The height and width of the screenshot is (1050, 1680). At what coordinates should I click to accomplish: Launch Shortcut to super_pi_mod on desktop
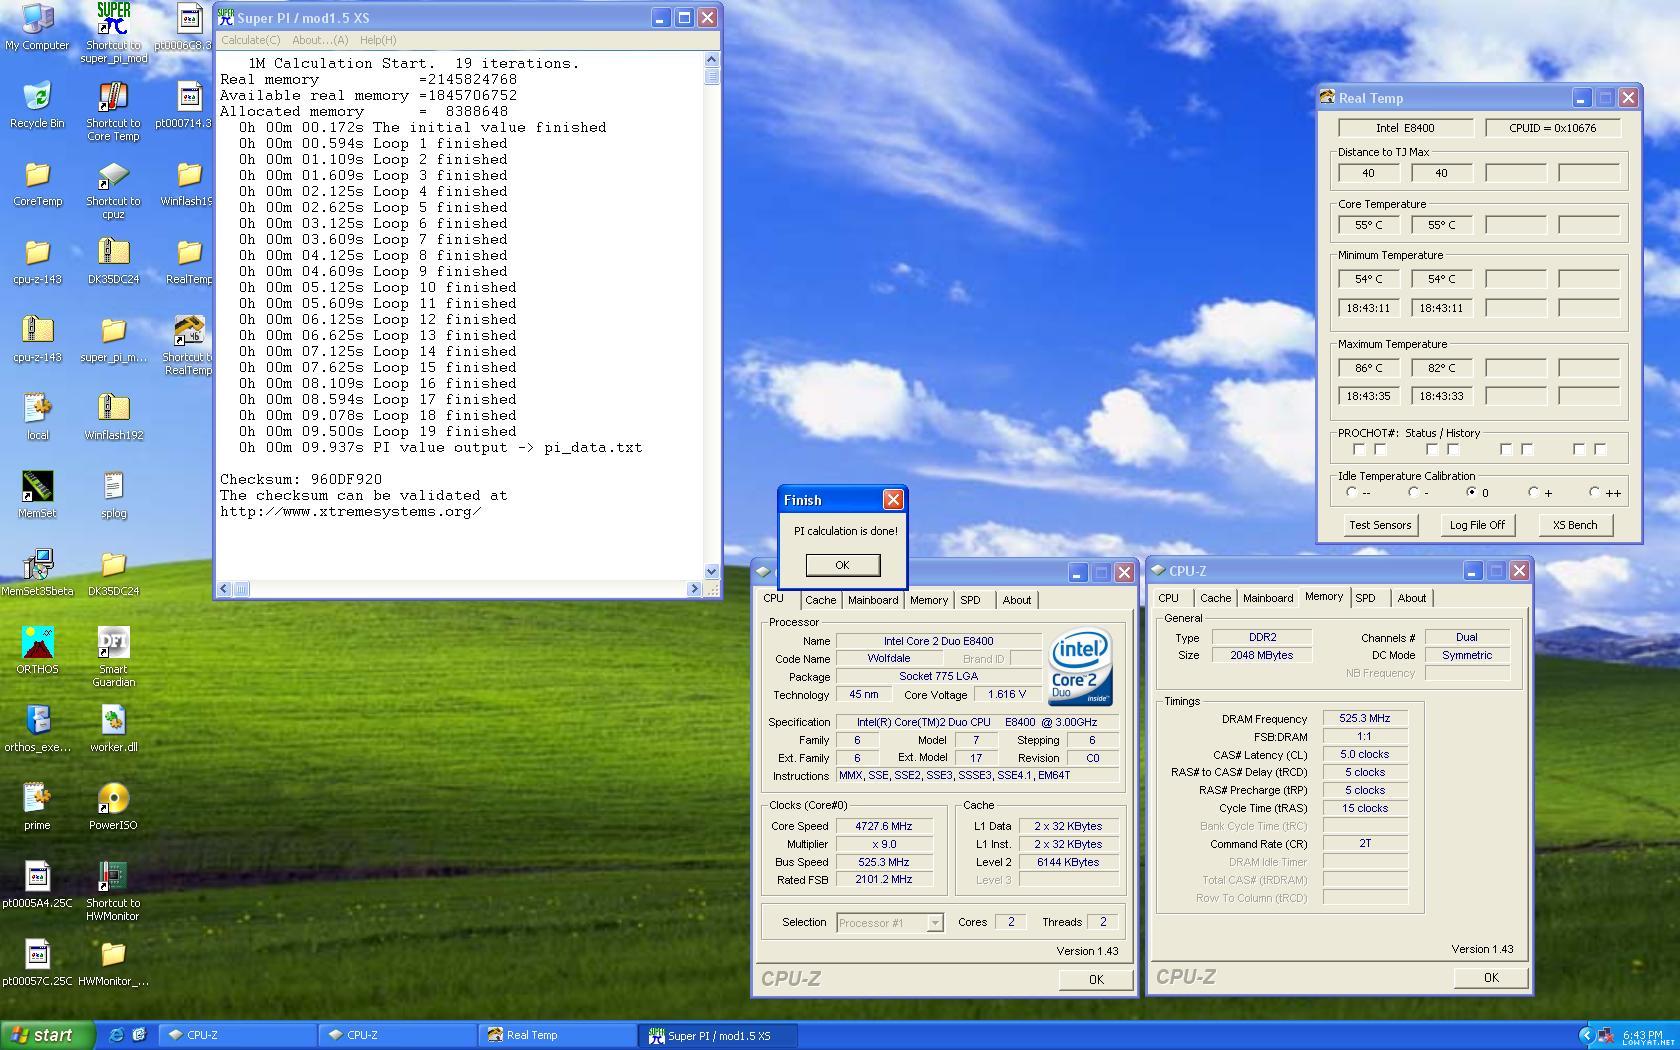pyautogui.click(x=113, y=33)
